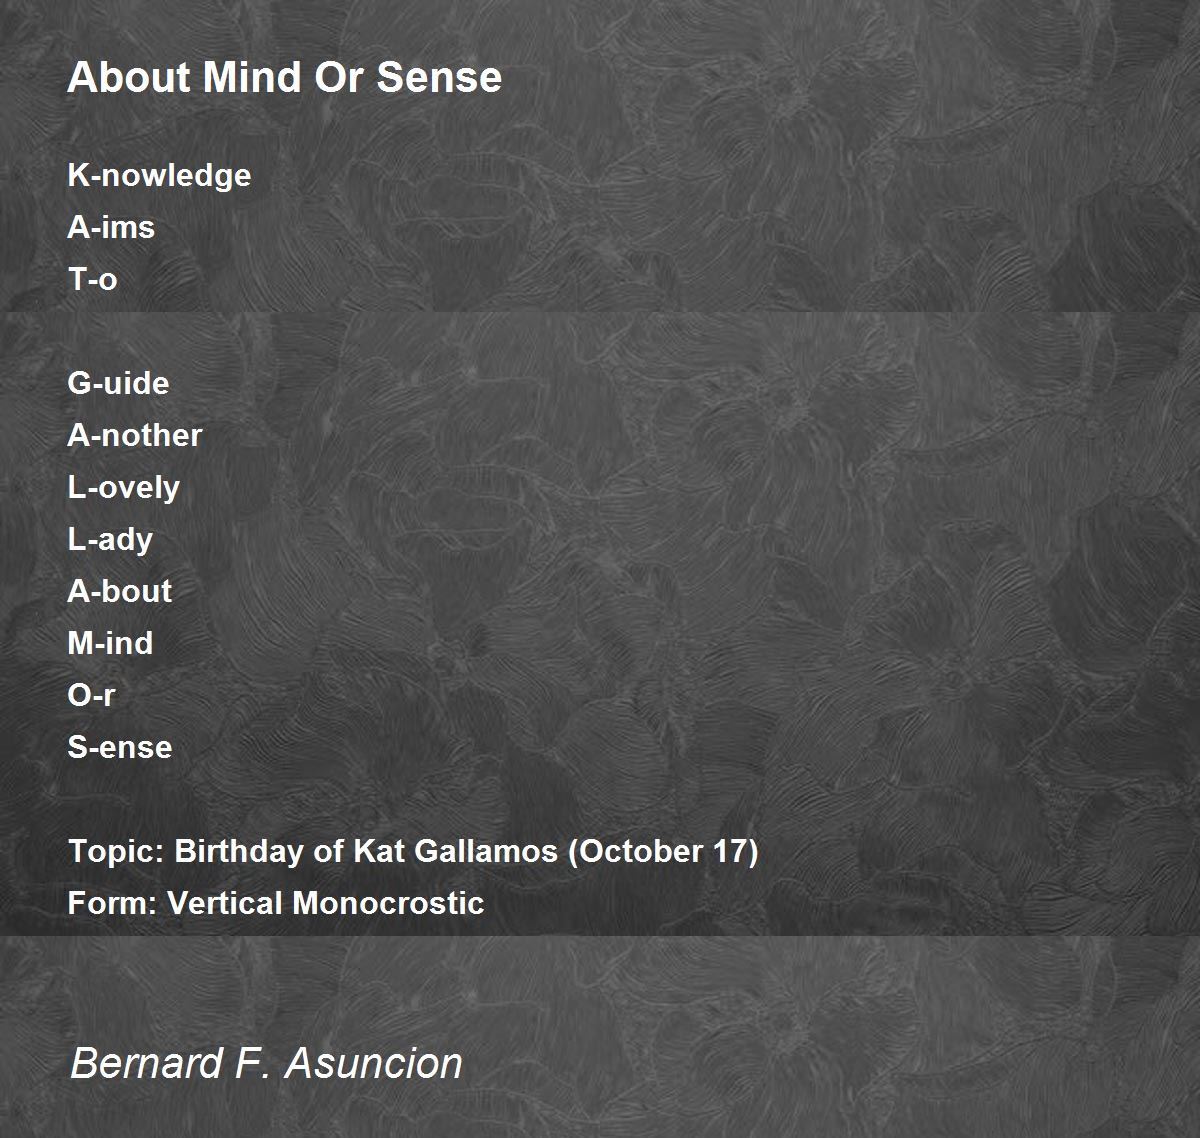
Task: Click the line T-o
Action: (x=92, y=279)
